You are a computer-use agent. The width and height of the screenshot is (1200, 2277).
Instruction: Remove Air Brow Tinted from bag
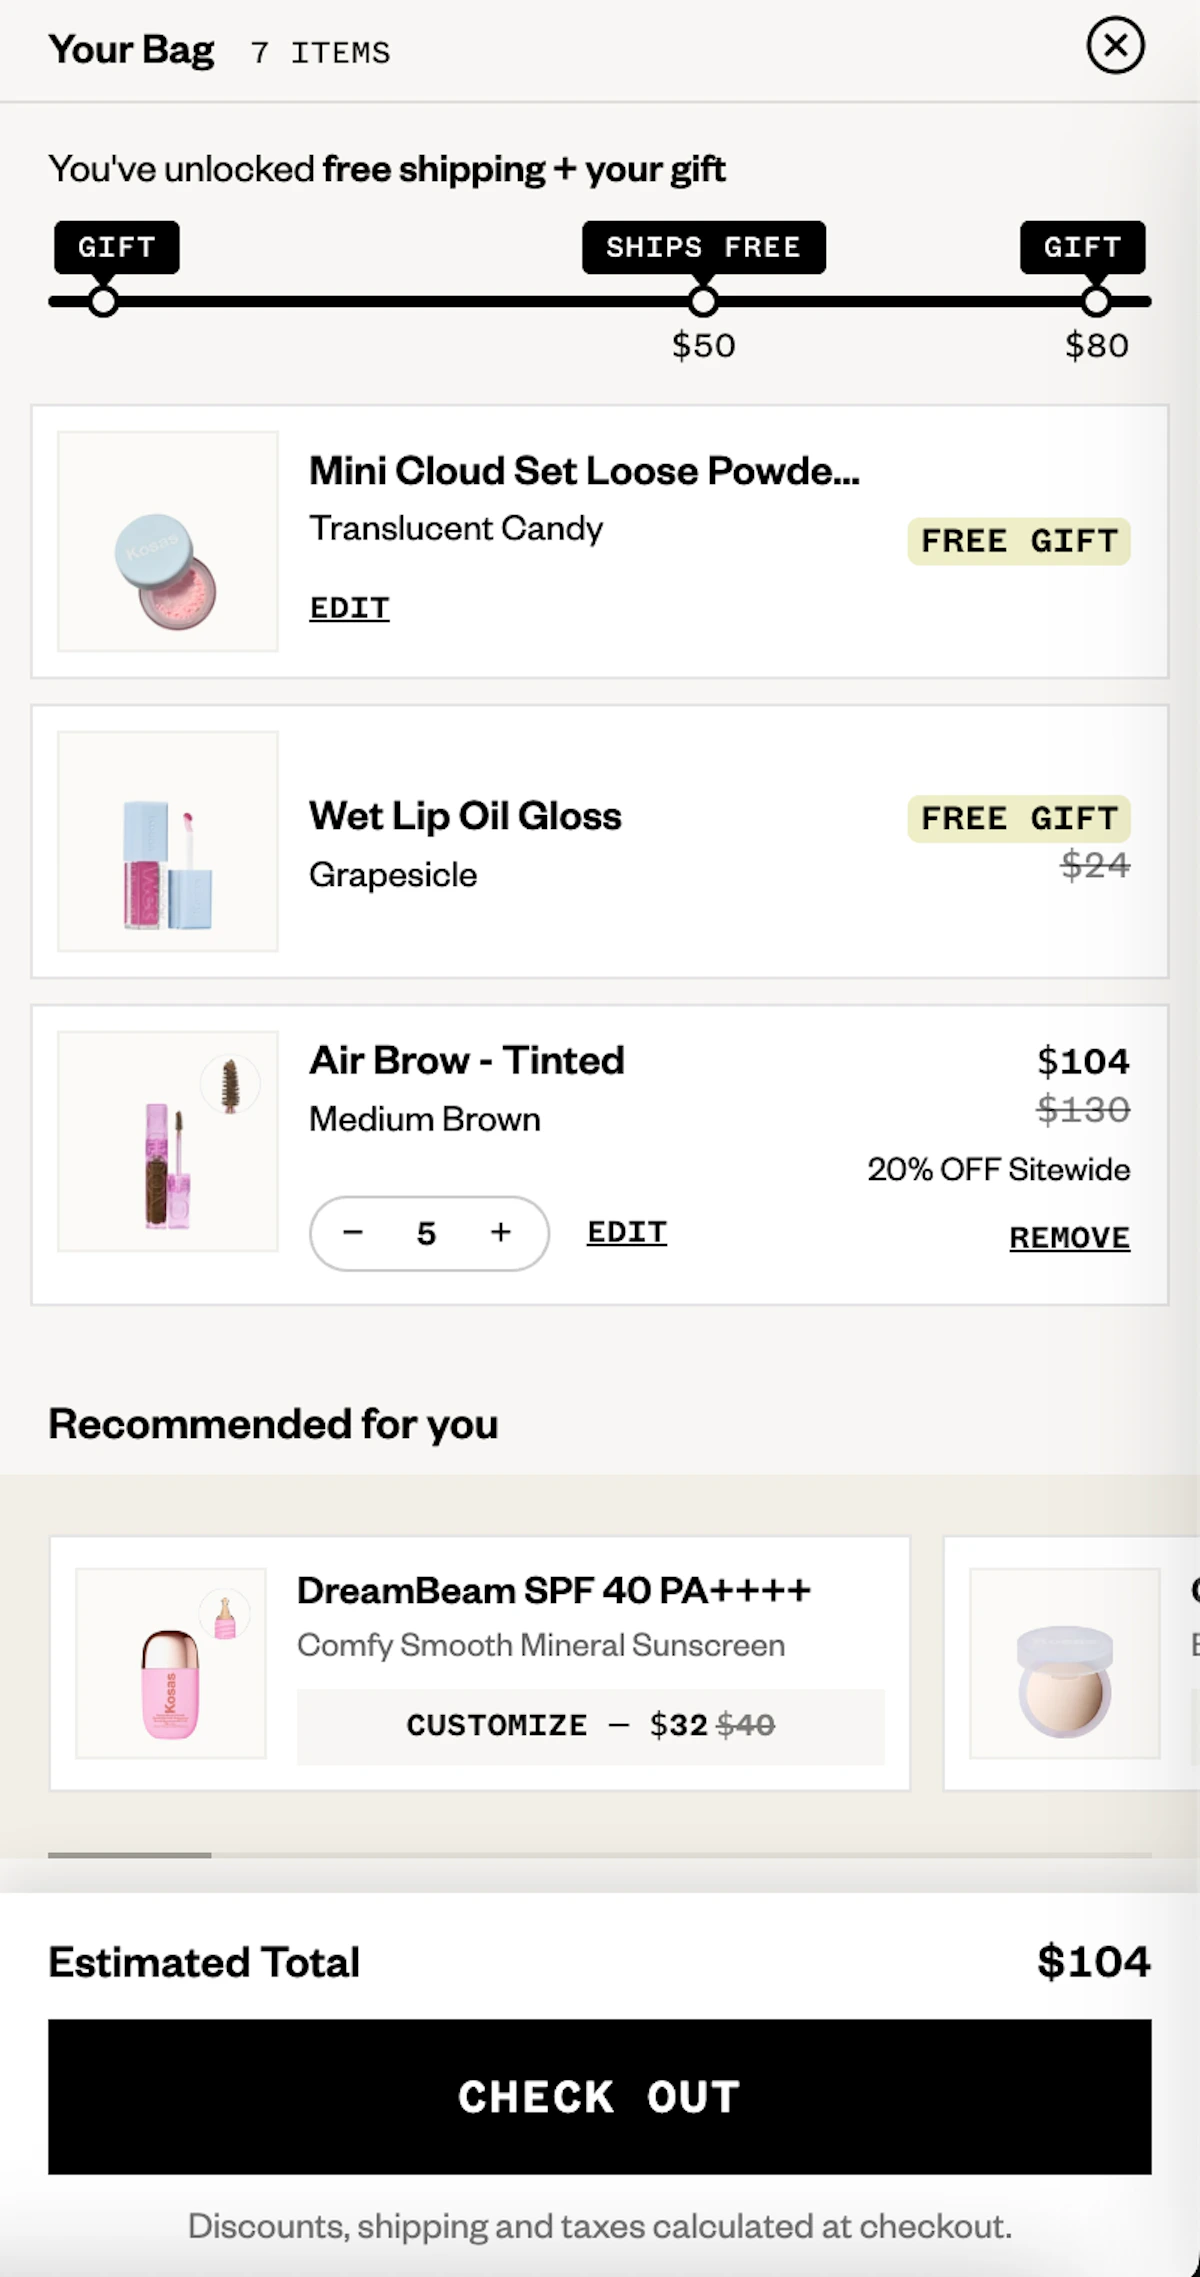coord(1069,1237)
